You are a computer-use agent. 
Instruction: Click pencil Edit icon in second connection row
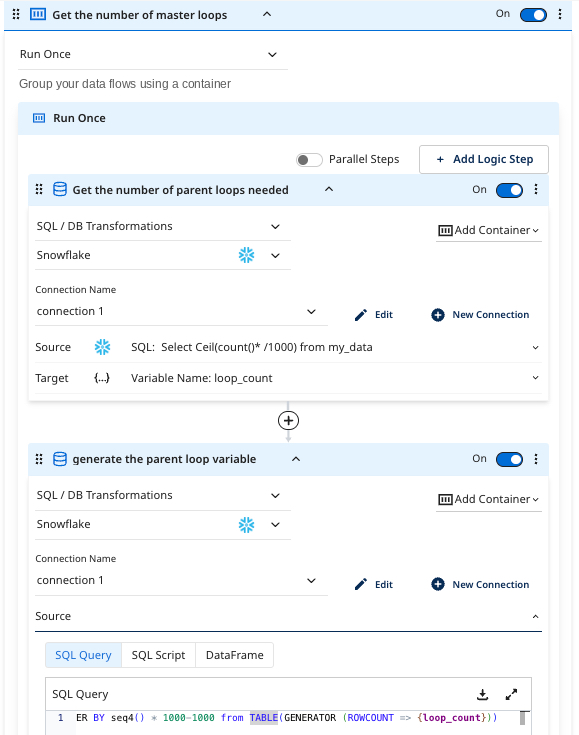(x=361, y=584)
